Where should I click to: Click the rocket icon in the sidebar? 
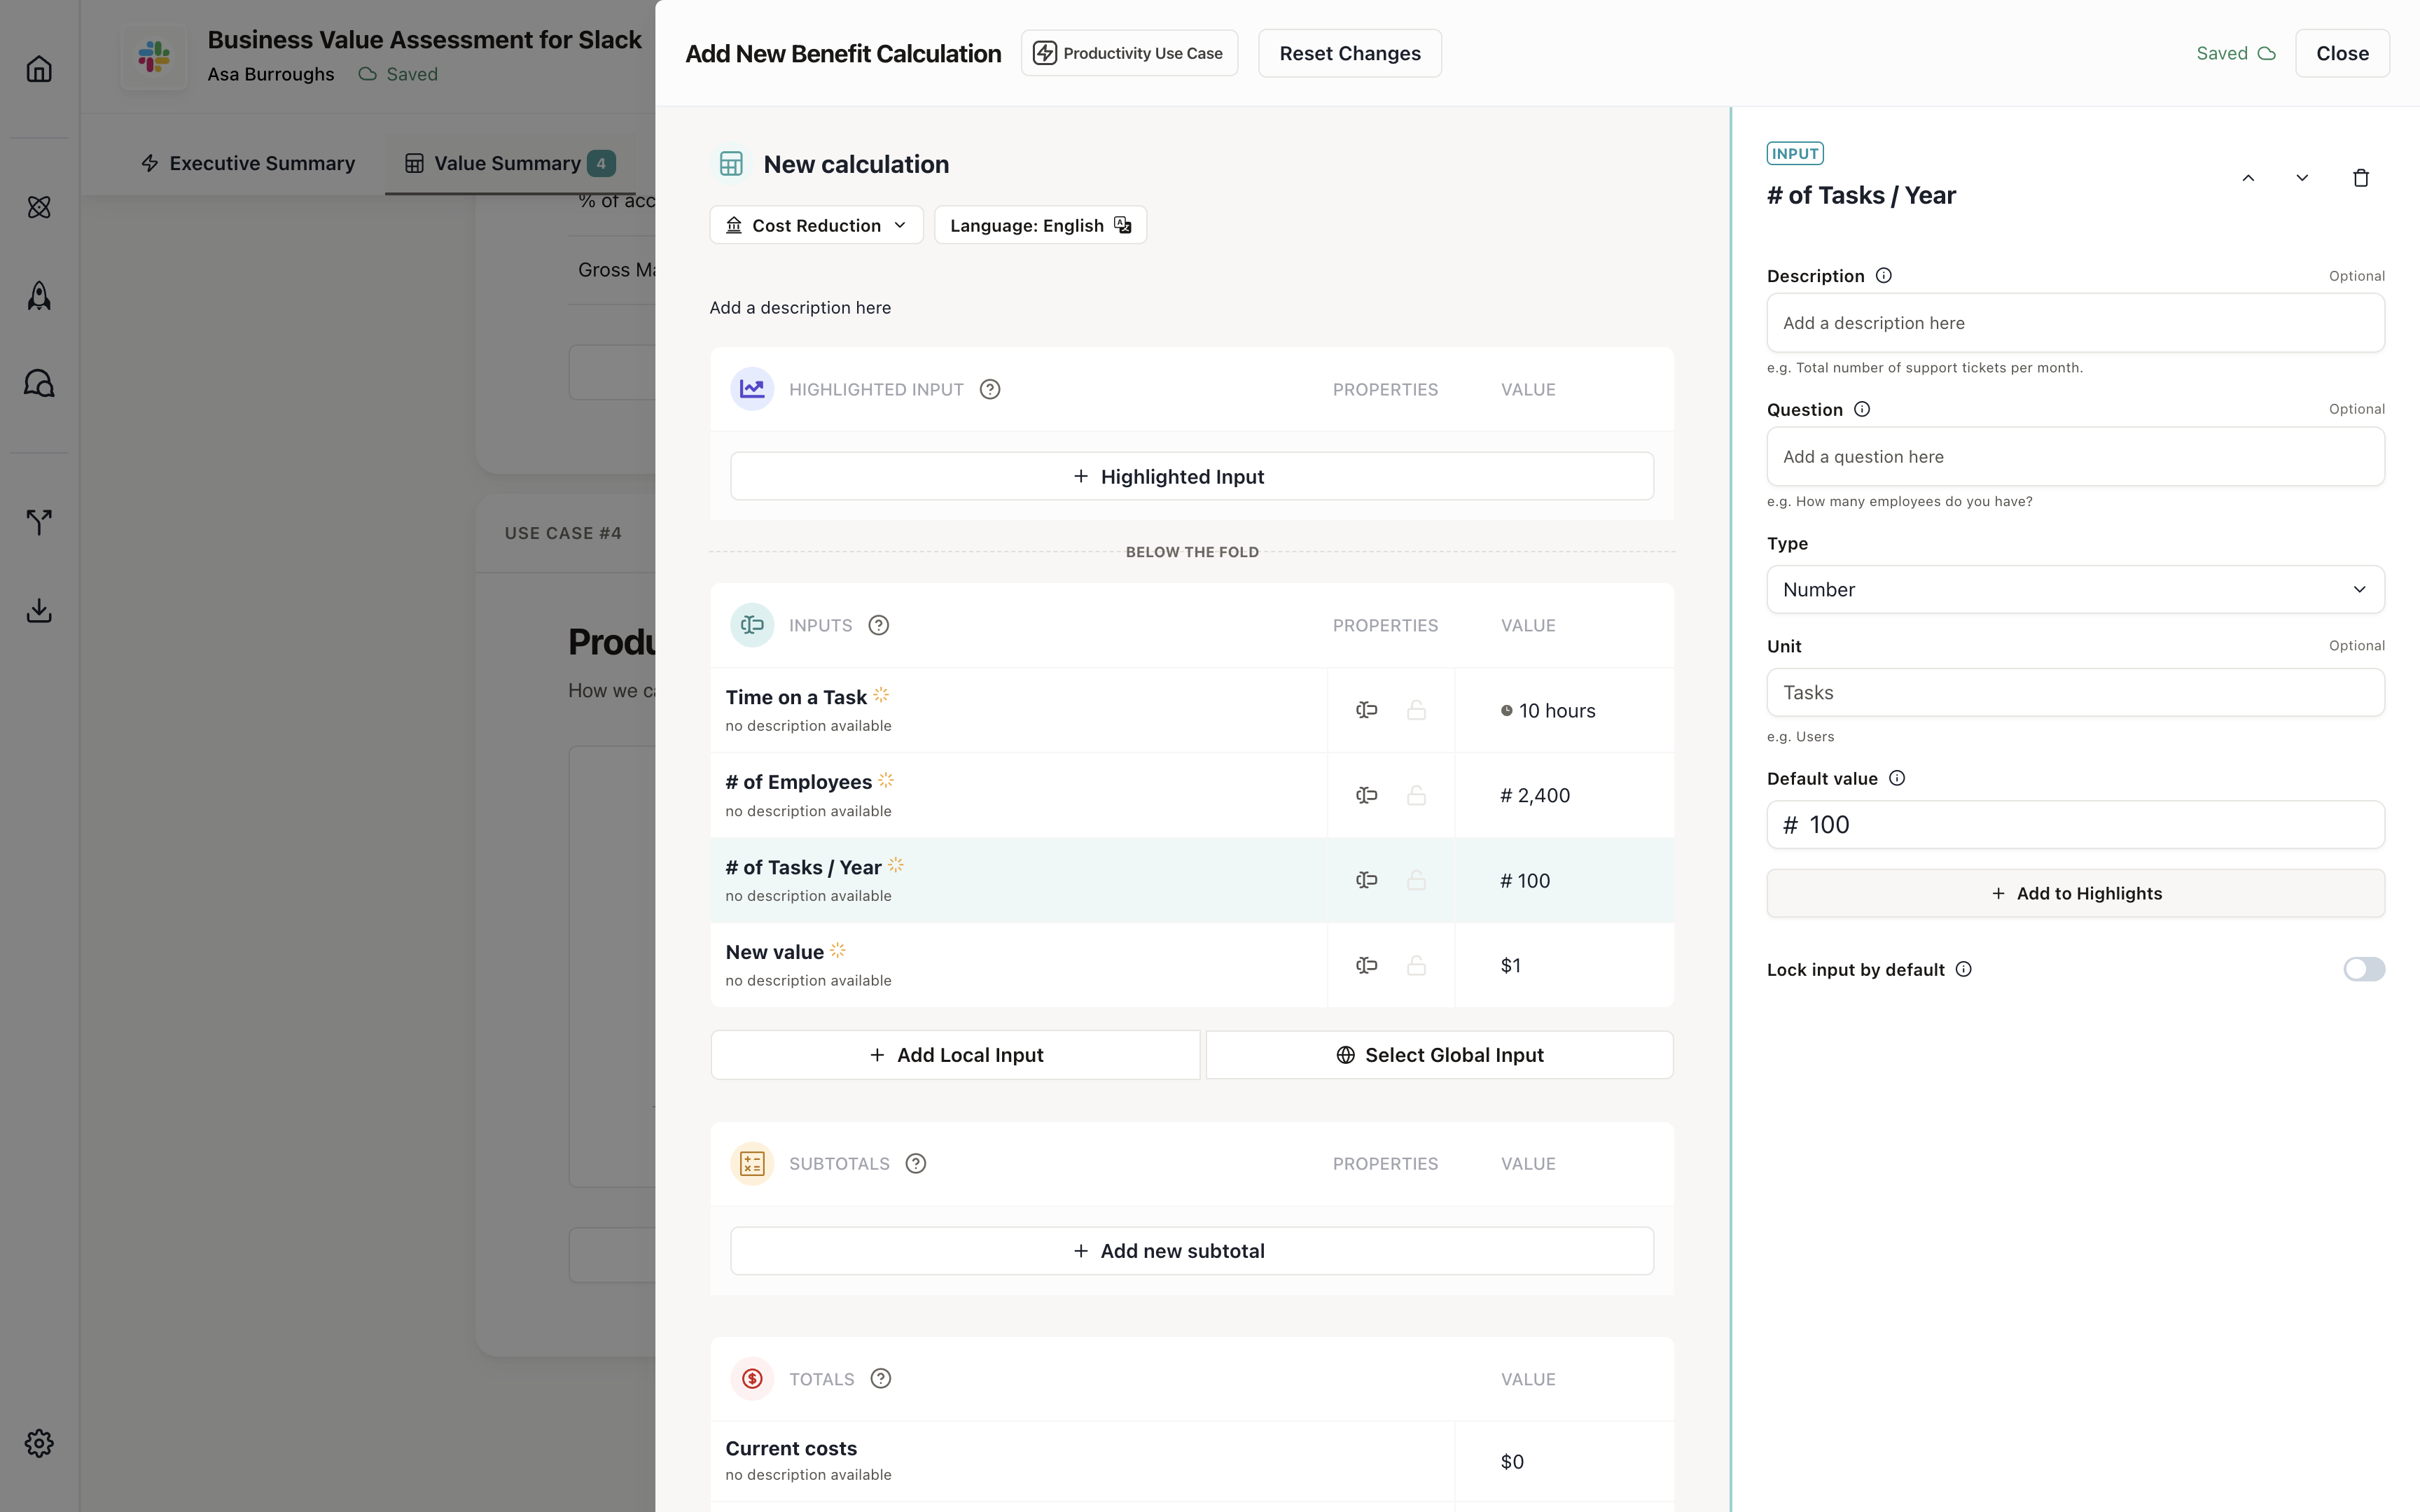[x=39, y=296]
